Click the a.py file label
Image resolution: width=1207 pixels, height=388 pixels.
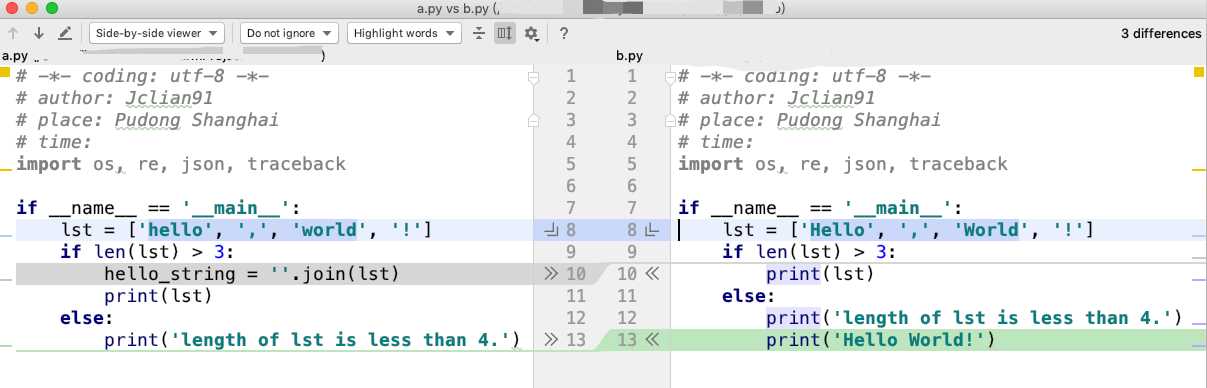[15, 56]
